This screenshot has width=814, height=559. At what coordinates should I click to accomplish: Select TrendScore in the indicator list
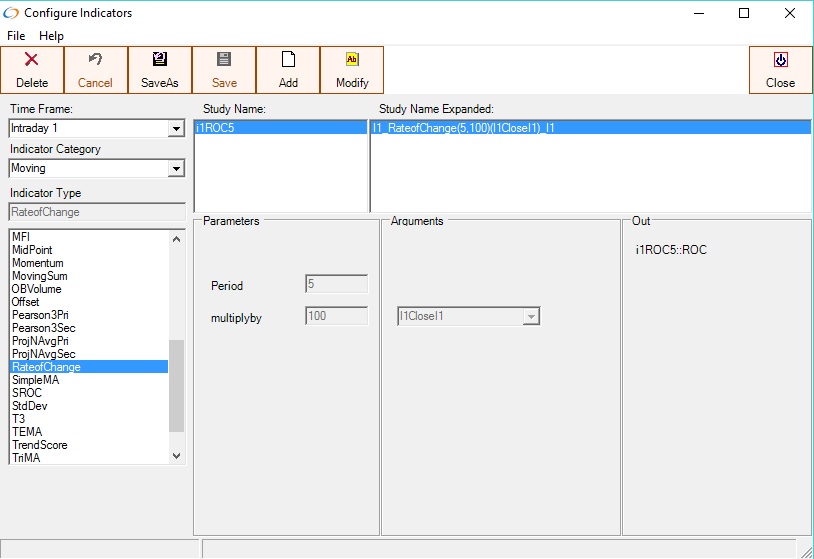(x=40, y=445)
